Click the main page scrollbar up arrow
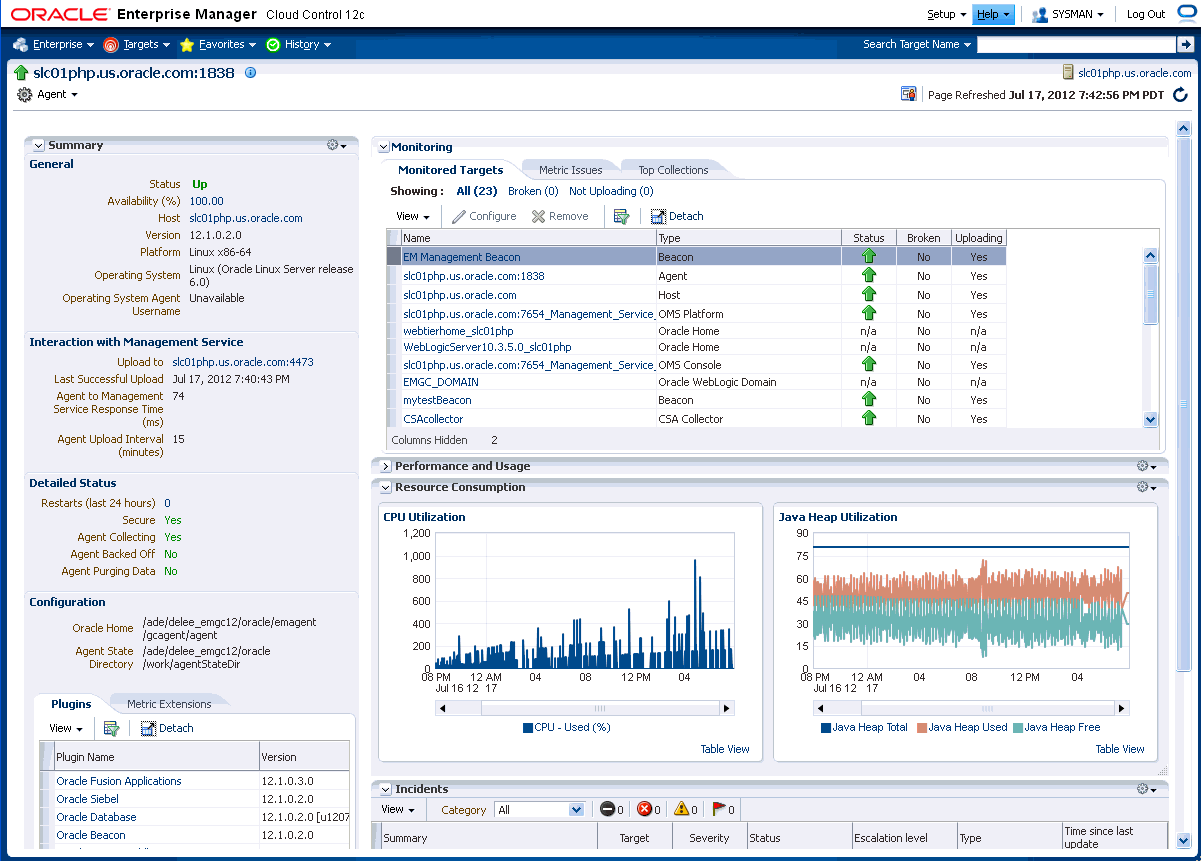Image resolution: width=1201 pixels, height=861 pixels. [x=1184, y=128]
